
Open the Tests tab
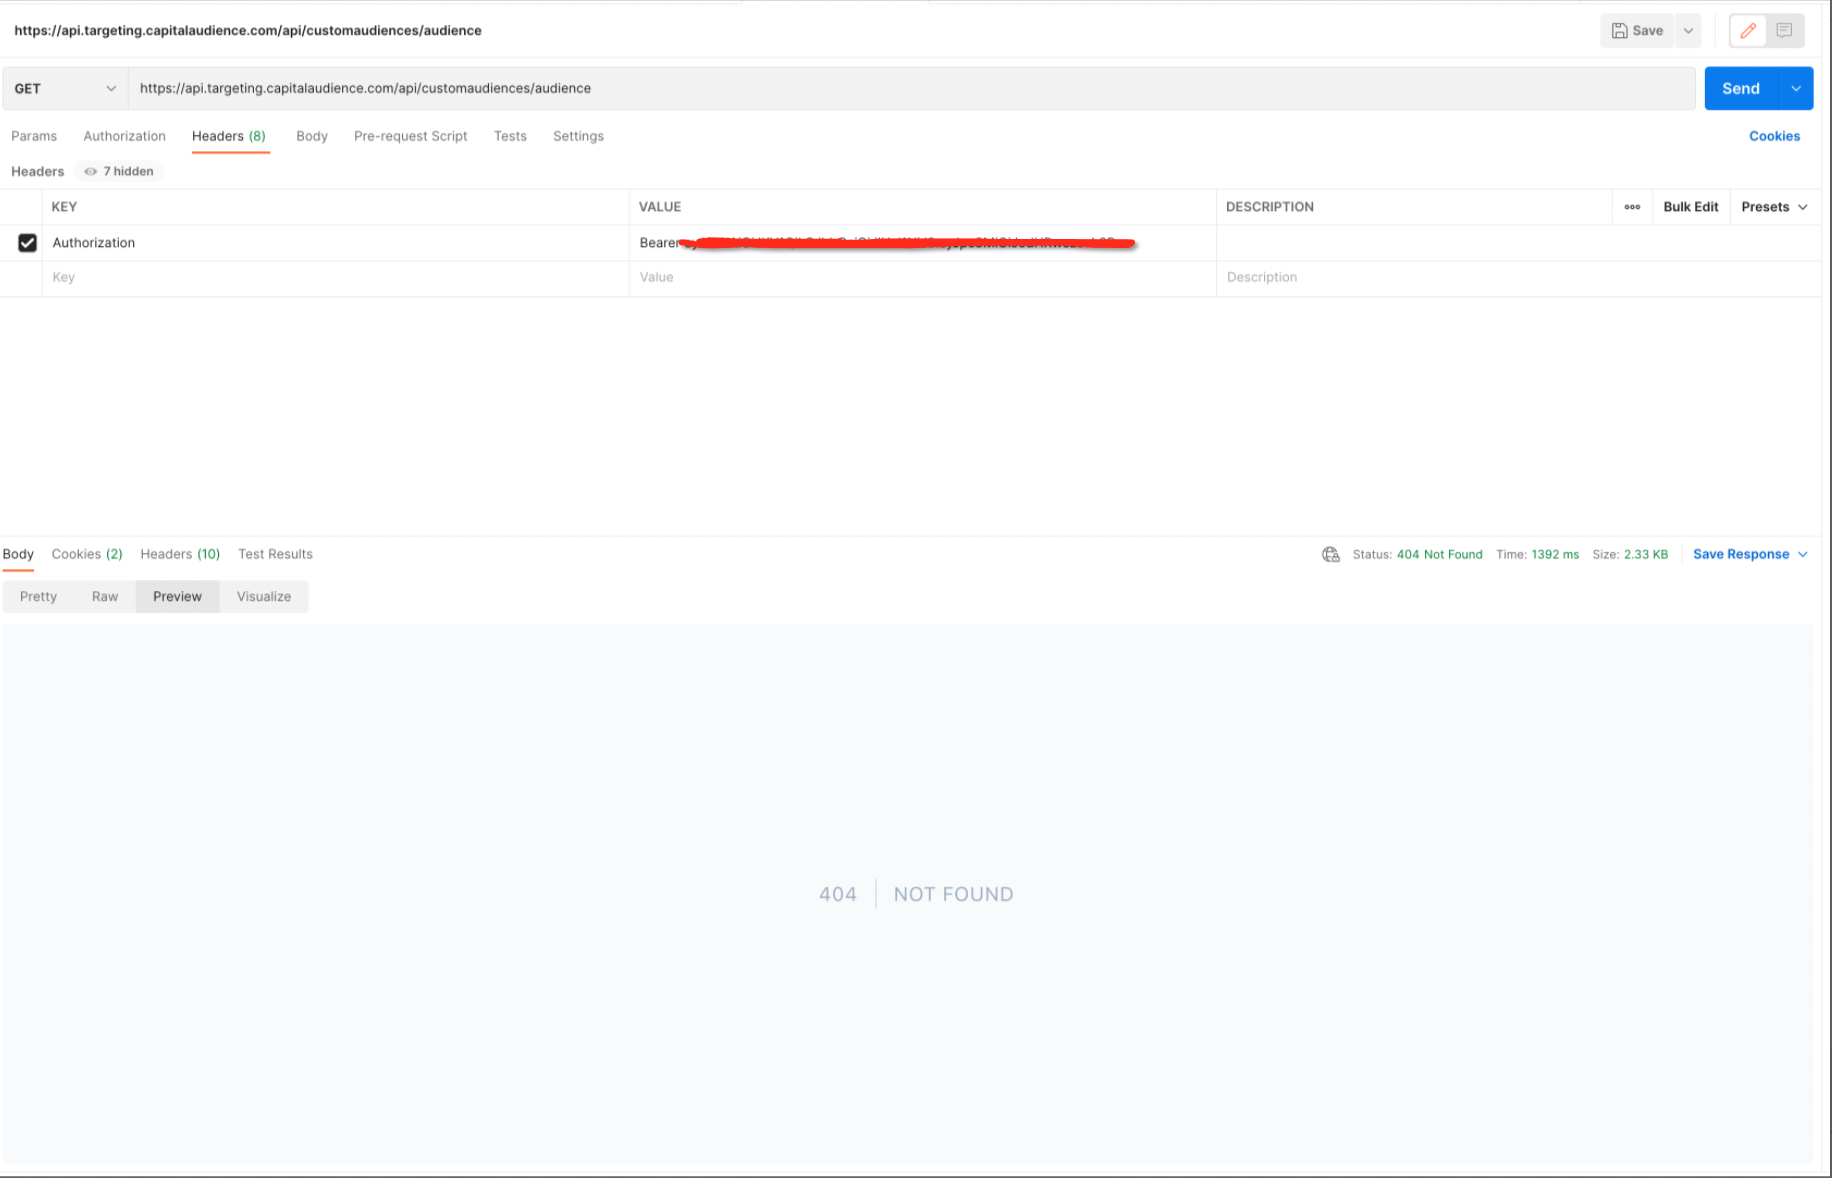pyautogui.click(x=510, y=136)
